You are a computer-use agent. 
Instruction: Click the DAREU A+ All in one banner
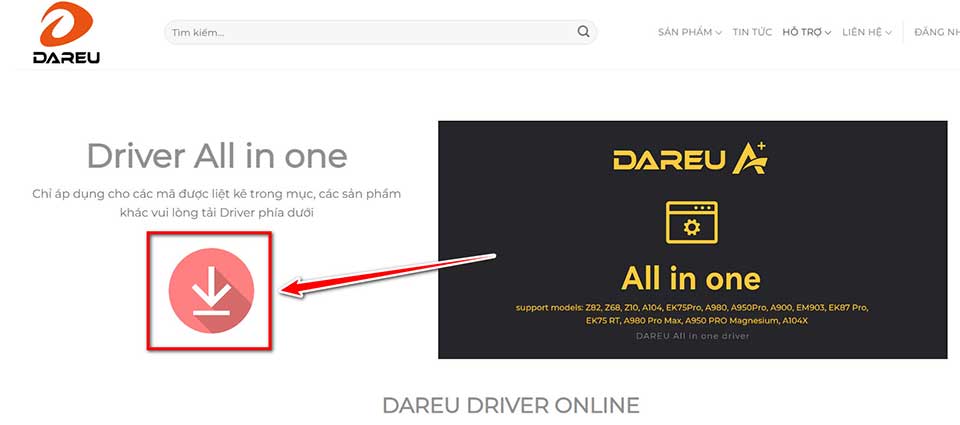click(692, 239)
